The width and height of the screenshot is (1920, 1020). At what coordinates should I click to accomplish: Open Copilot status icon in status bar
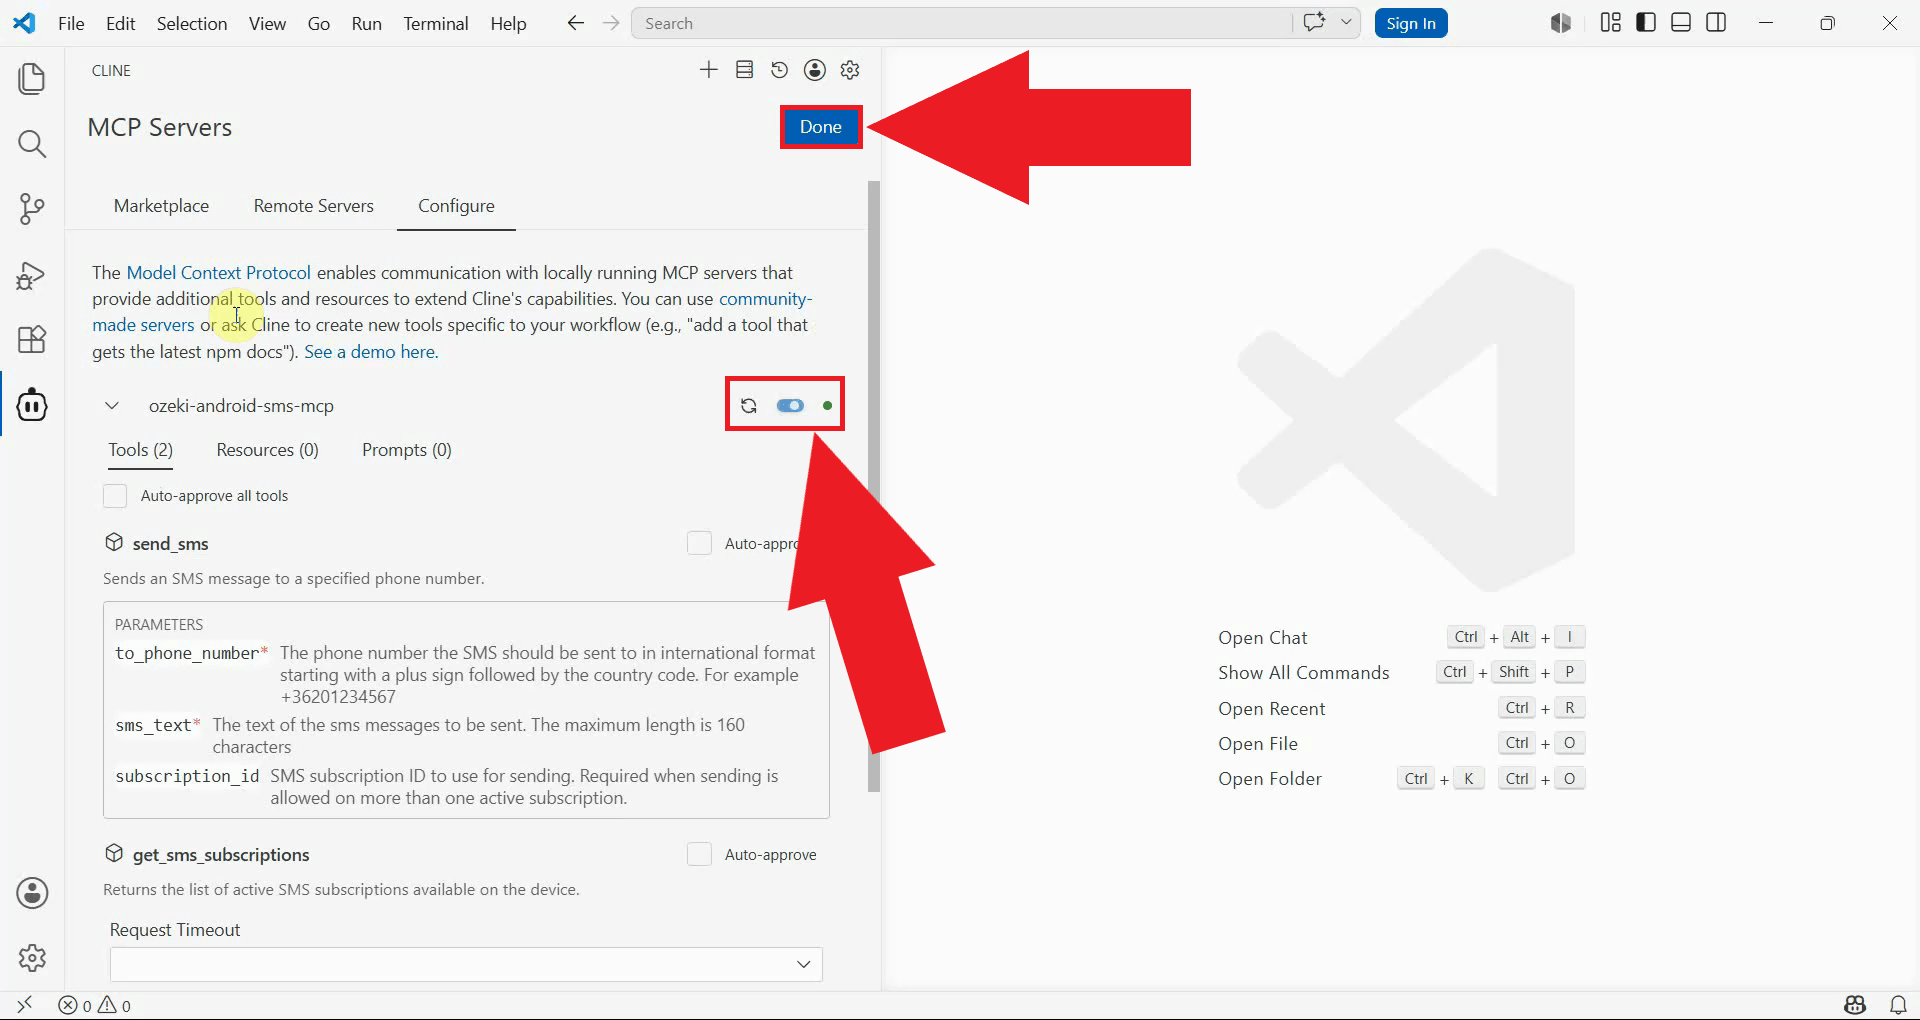click(1855, 1005)
